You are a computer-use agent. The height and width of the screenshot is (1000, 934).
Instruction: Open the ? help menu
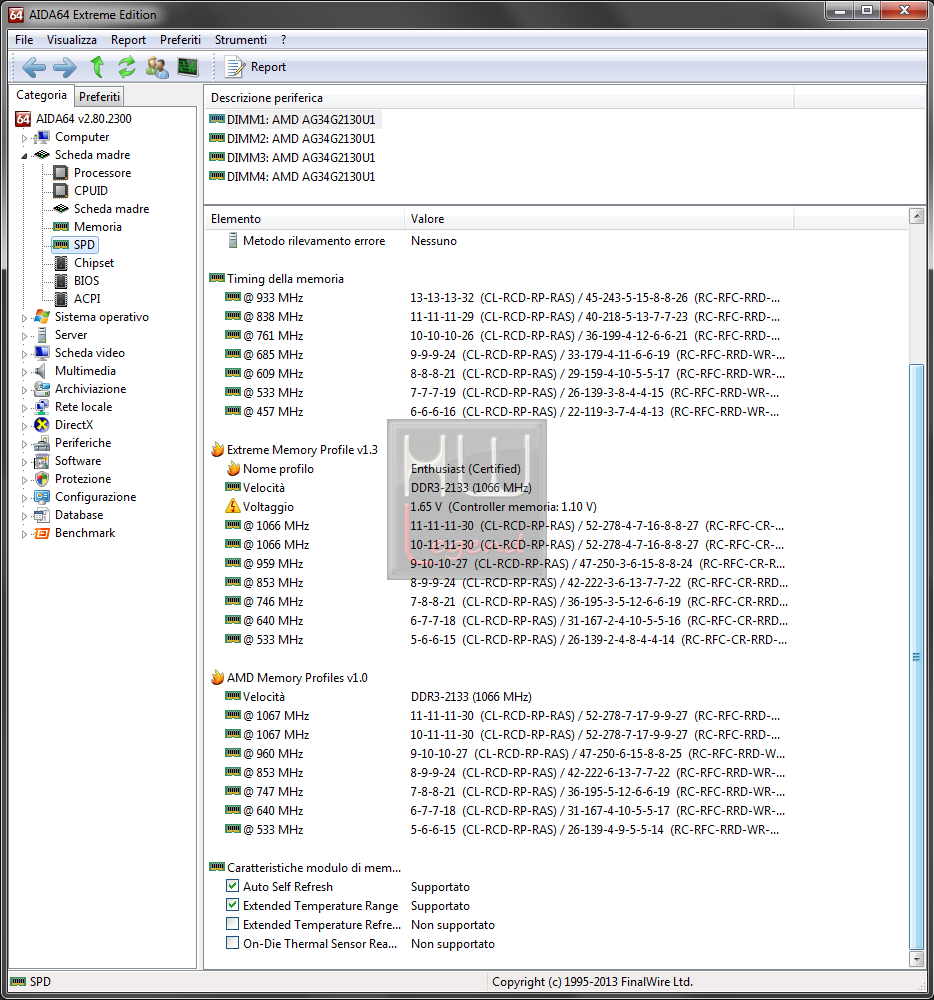pos(283,40)
